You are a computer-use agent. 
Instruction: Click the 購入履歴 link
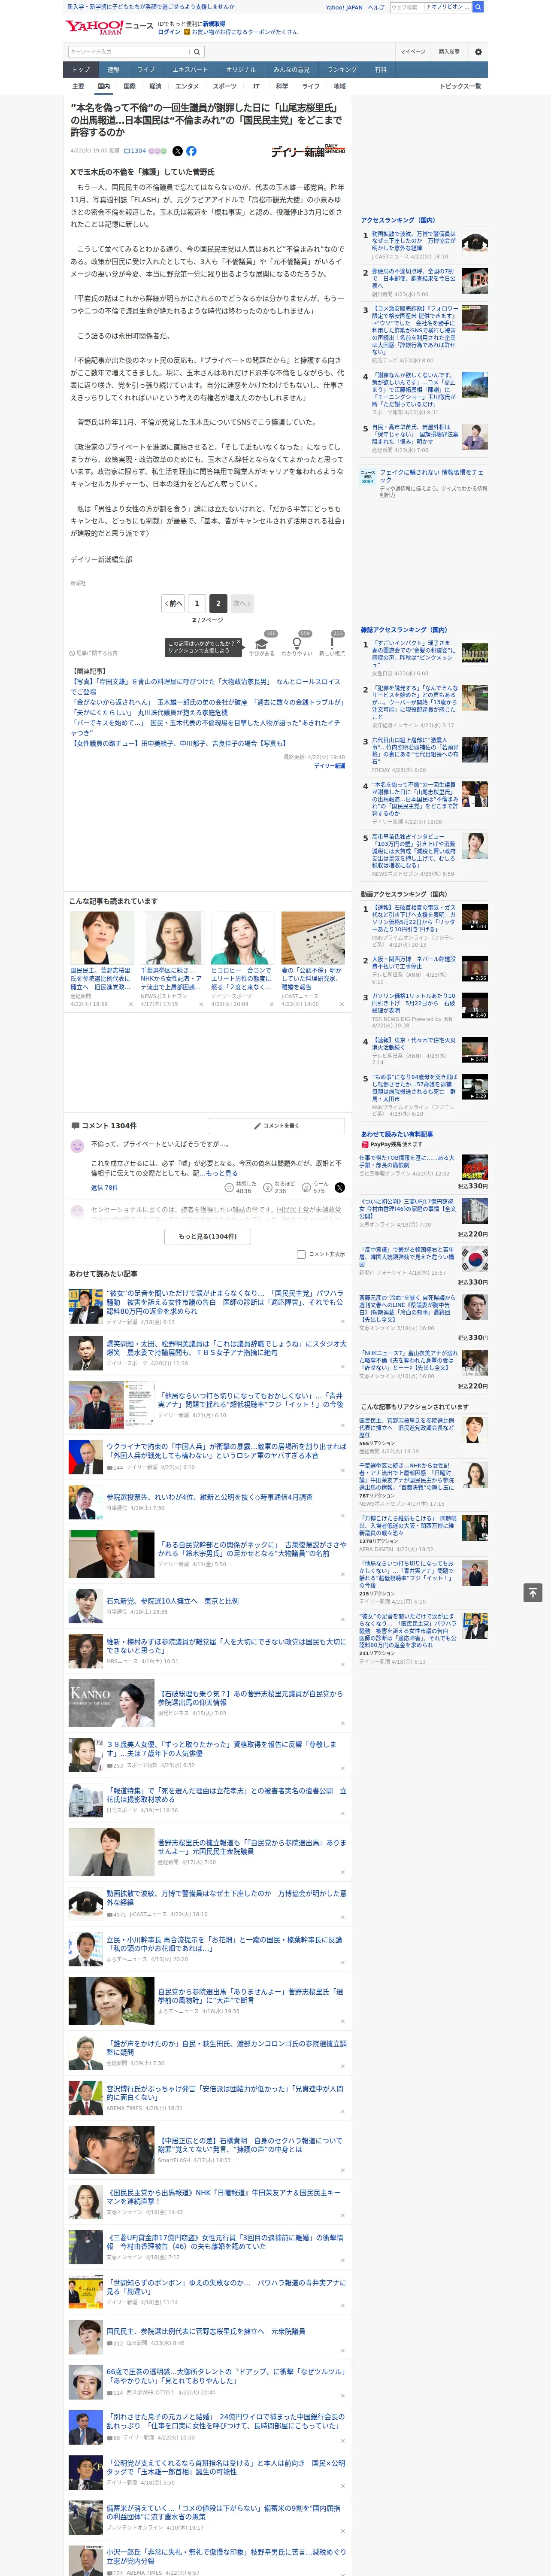click(x=449, y=52)
